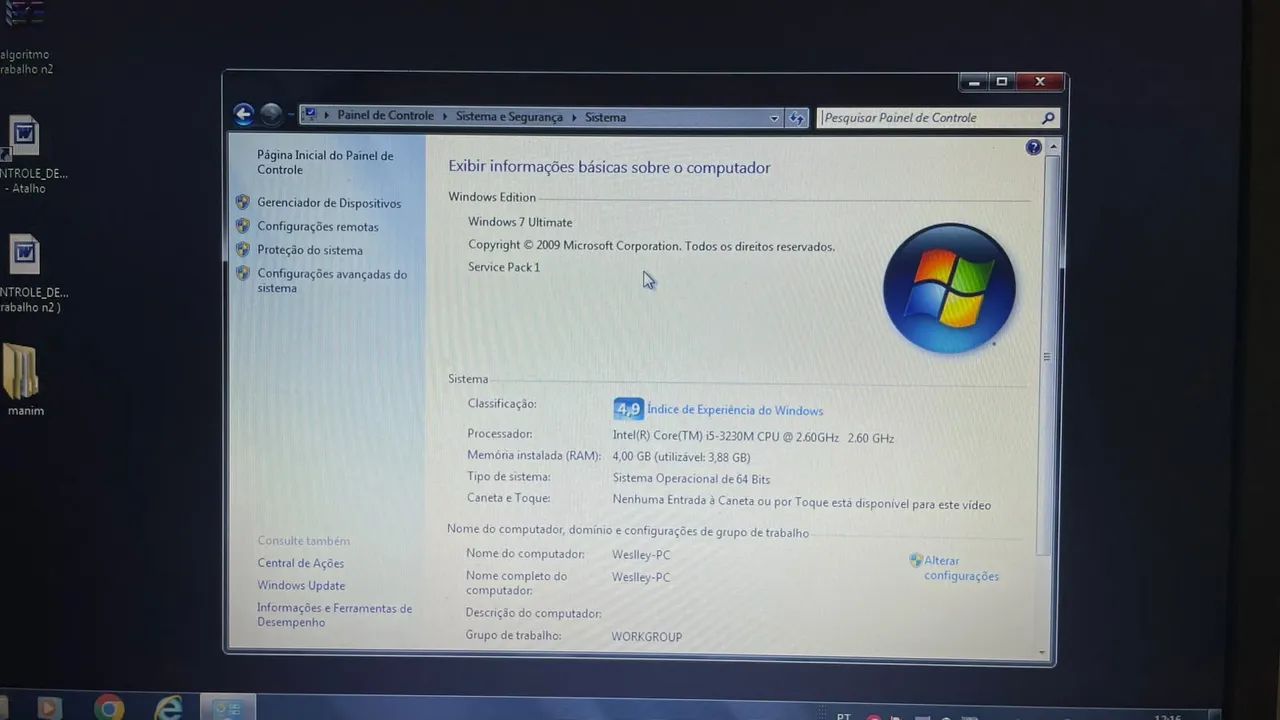The height and width of the screenshot is (720, 1280).
Task: Open Proteção do sistema
Action: (310, 250)
